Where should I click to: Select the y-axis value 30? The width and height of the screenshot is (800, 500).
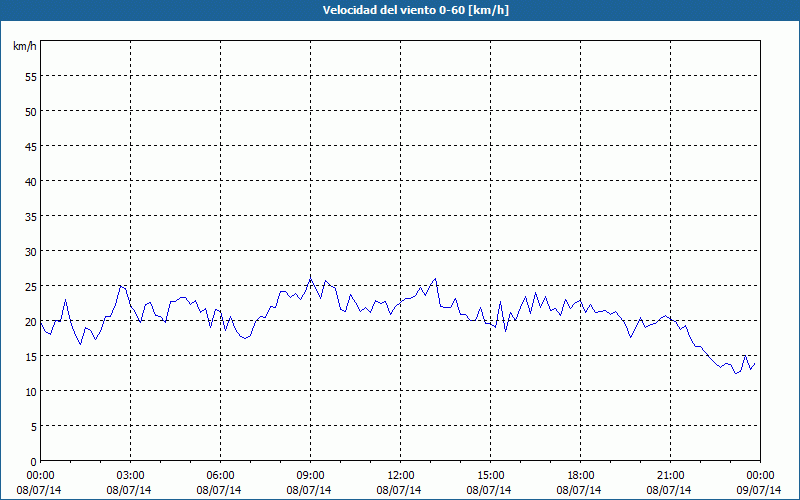pyautogui.click(x=31, y=252)
